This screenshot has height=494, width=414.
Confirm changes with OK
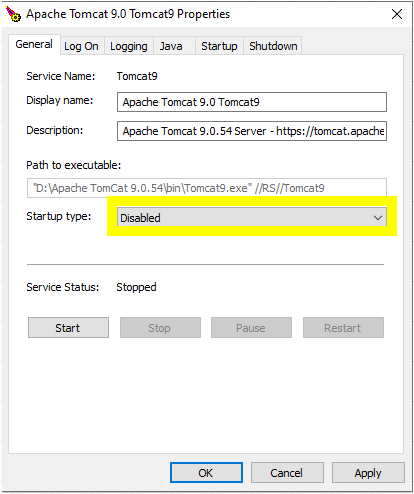[x=206, y=473]
